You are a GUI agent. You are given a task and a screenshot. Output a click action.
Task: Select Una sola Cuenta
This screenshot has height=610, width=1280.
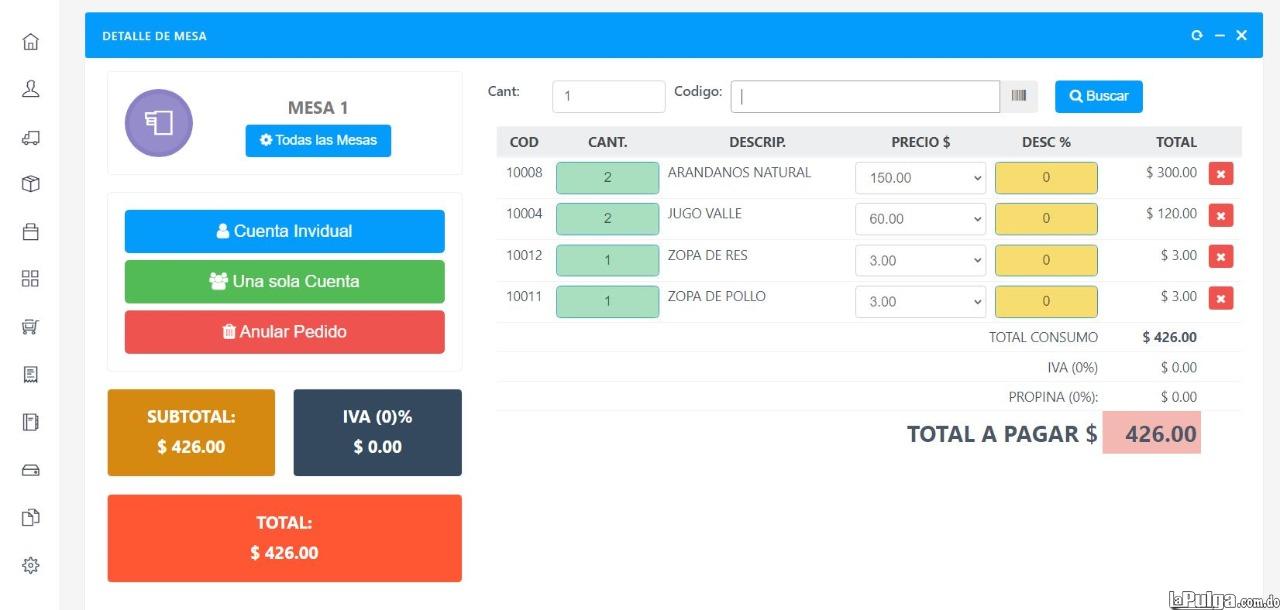284,282
